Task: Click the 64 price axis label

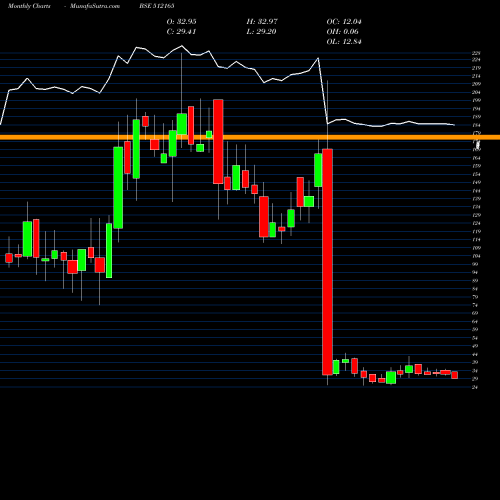Action: click(475, 322)
